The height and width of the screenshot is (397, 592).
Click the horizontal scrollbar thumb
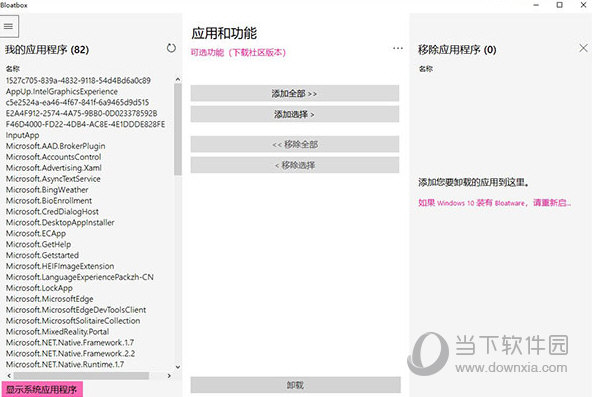tap(81, 376)
